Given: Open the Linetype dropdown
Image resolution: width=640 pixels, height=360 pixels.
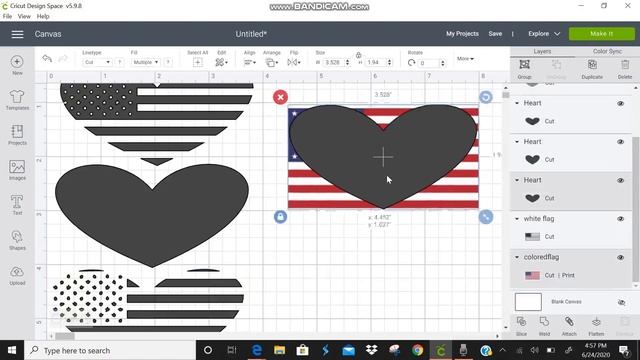Looking at the screenshot, I should click(x=97, y=62).
